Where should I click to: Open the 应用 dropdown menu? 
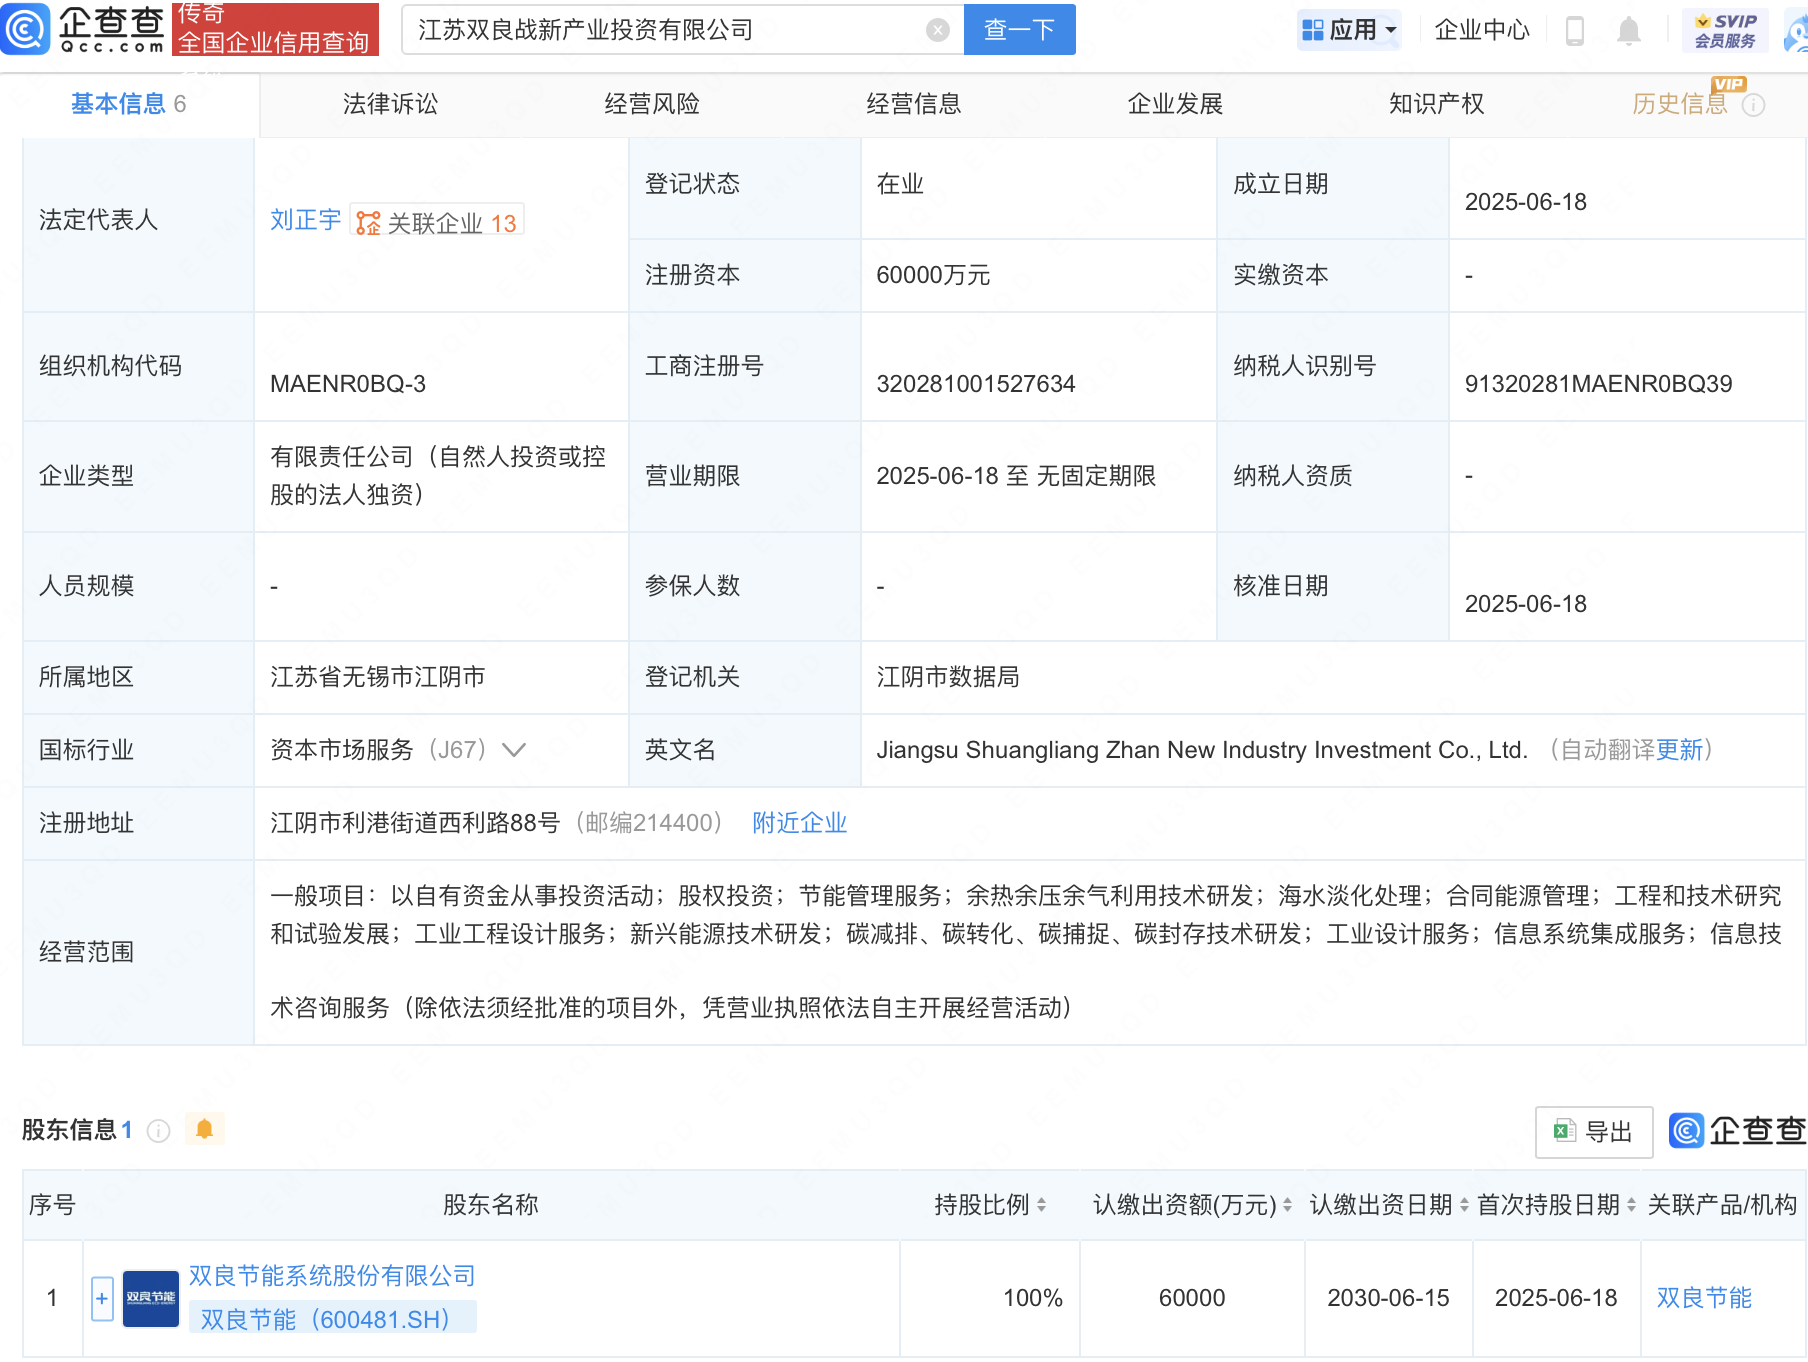1349,30
